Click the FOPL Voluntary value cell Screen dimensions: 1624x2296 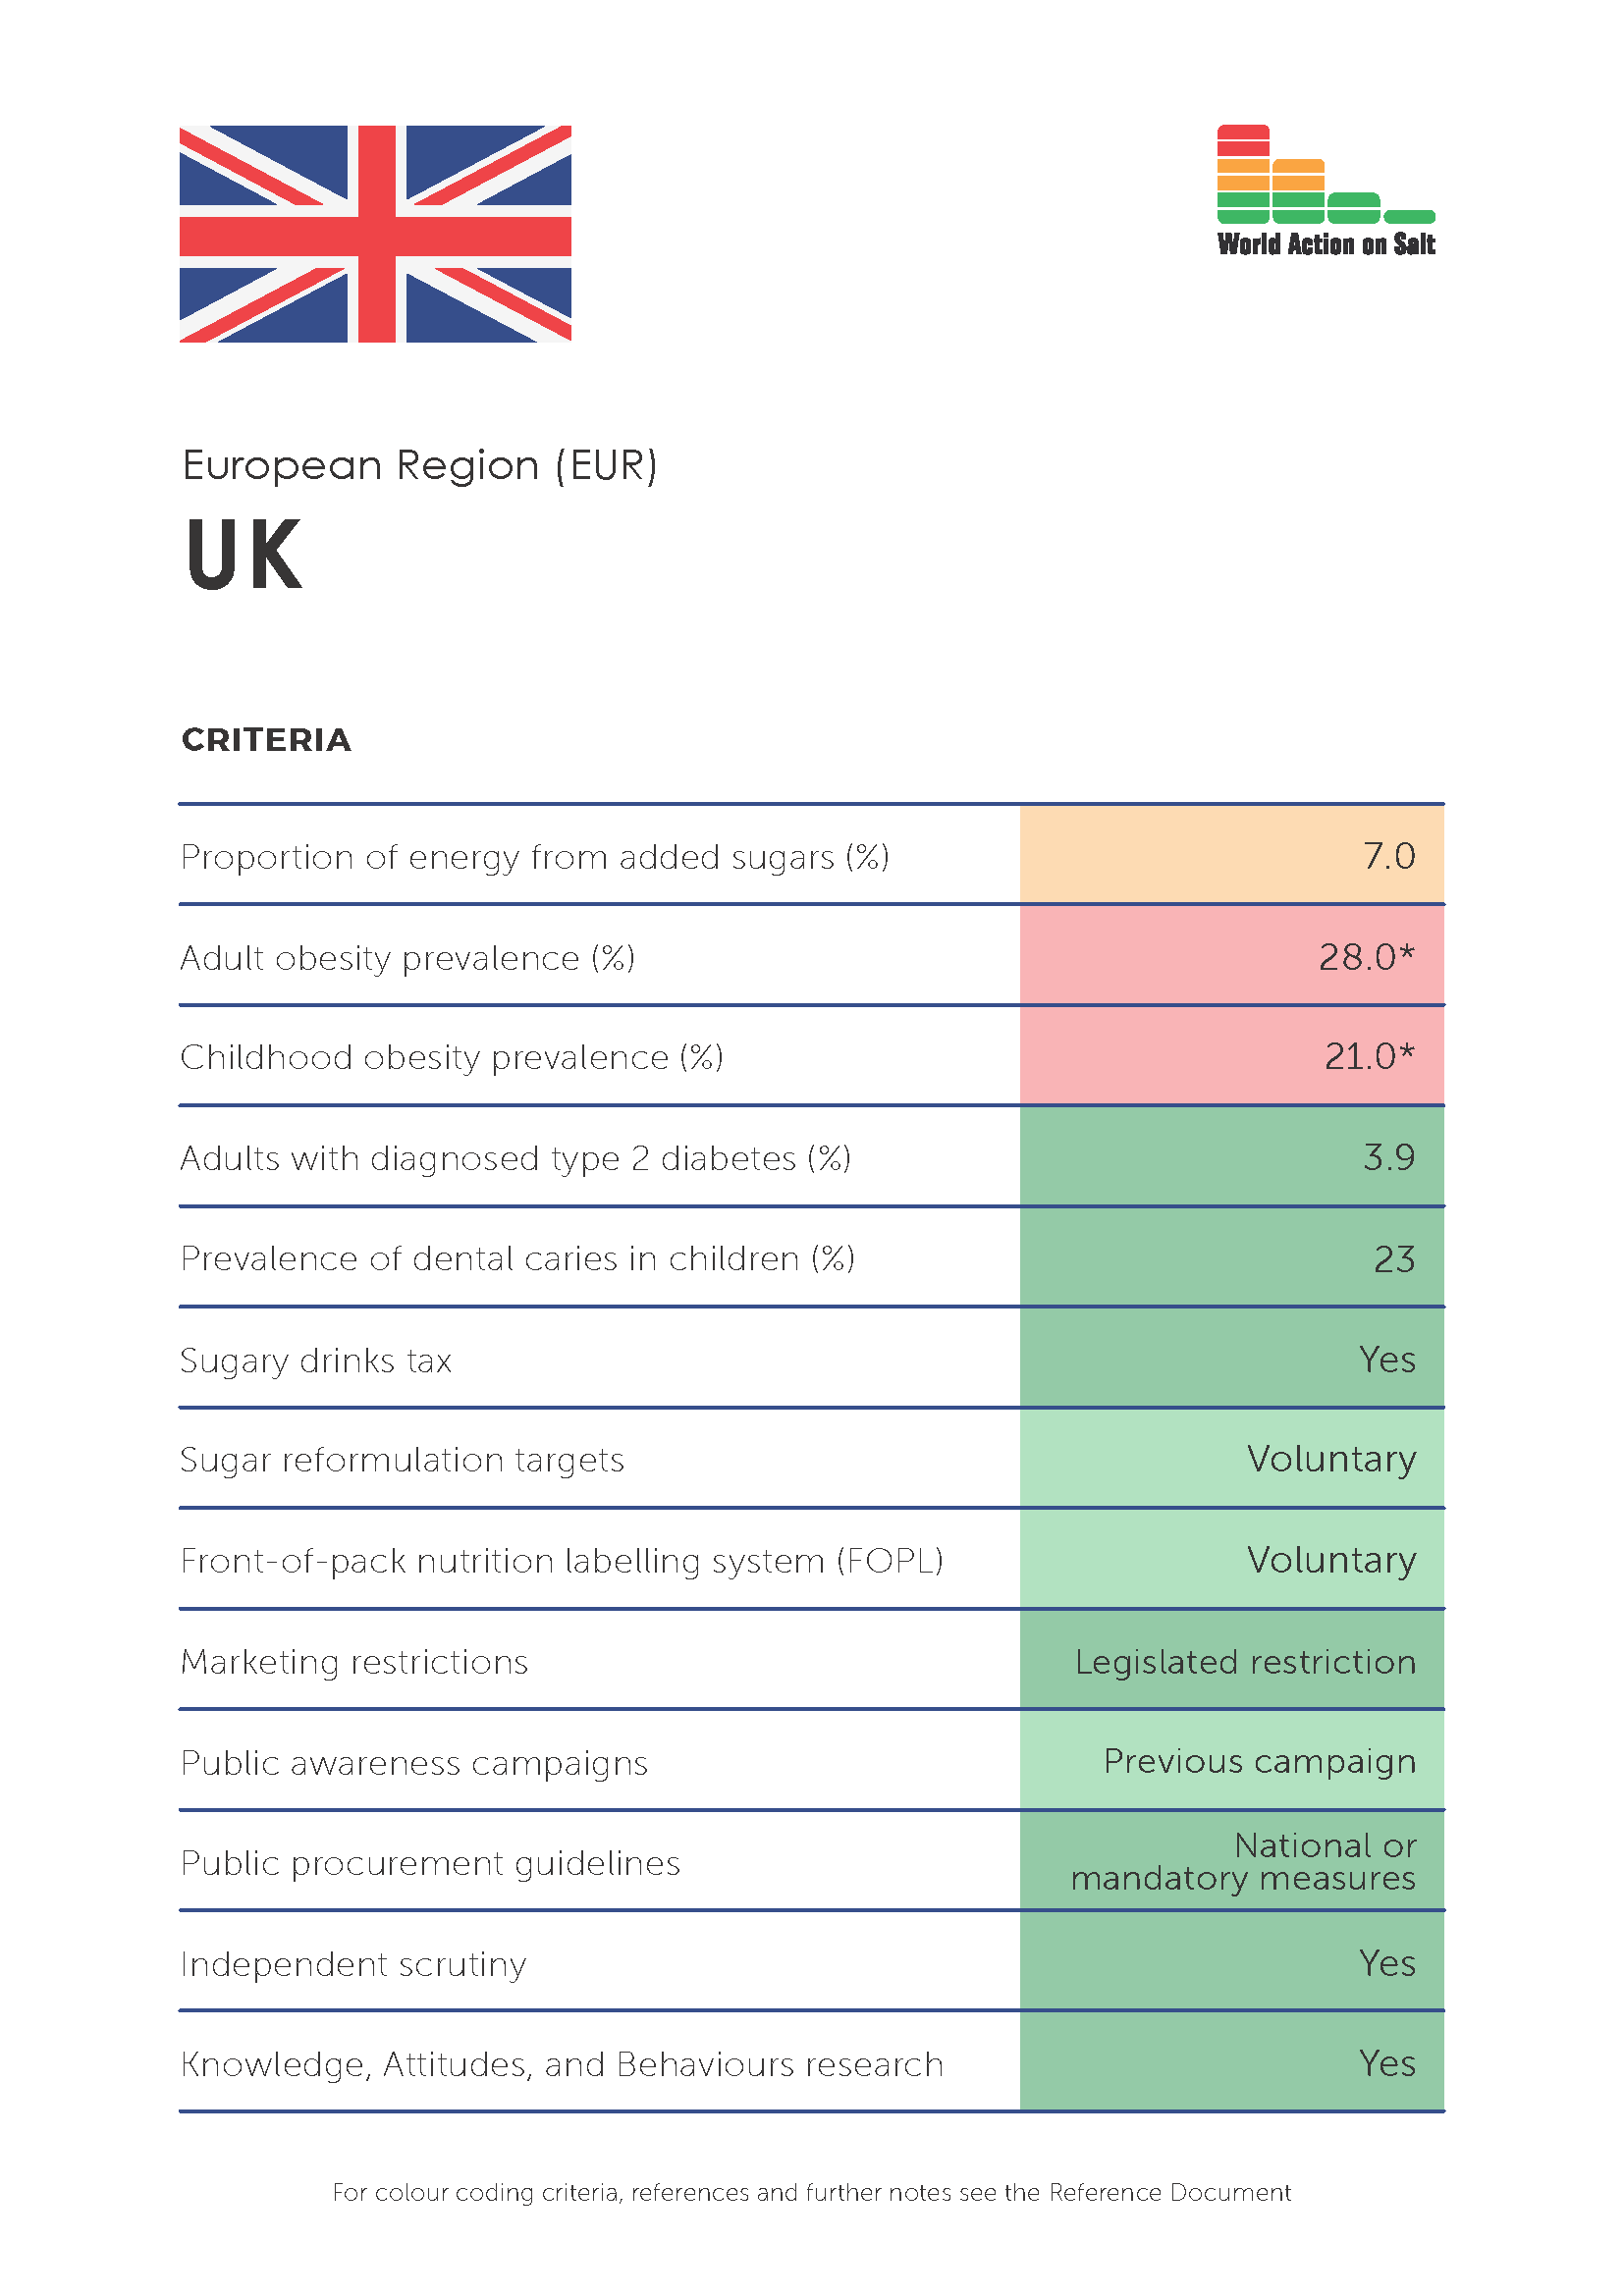1232,1560
